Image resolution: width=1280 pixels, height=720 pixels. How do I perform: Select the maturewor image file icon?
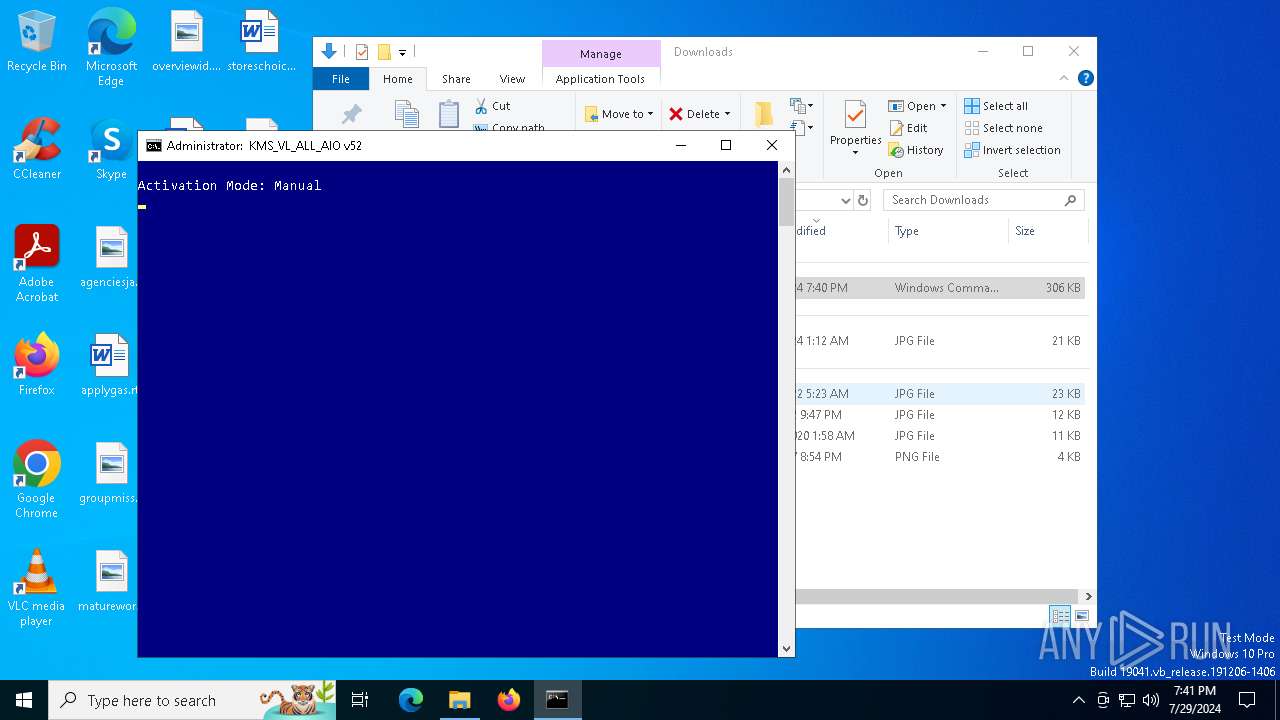pos(111,581)
